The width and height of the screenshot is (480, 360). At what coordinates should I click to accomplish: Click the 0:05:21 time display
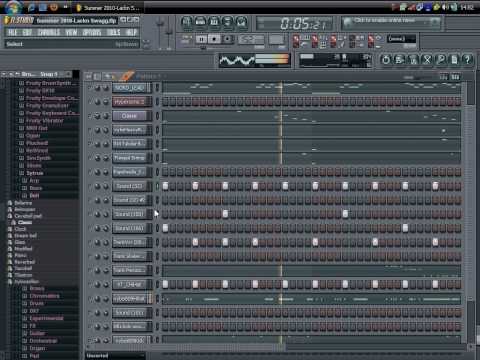point(295,24)
